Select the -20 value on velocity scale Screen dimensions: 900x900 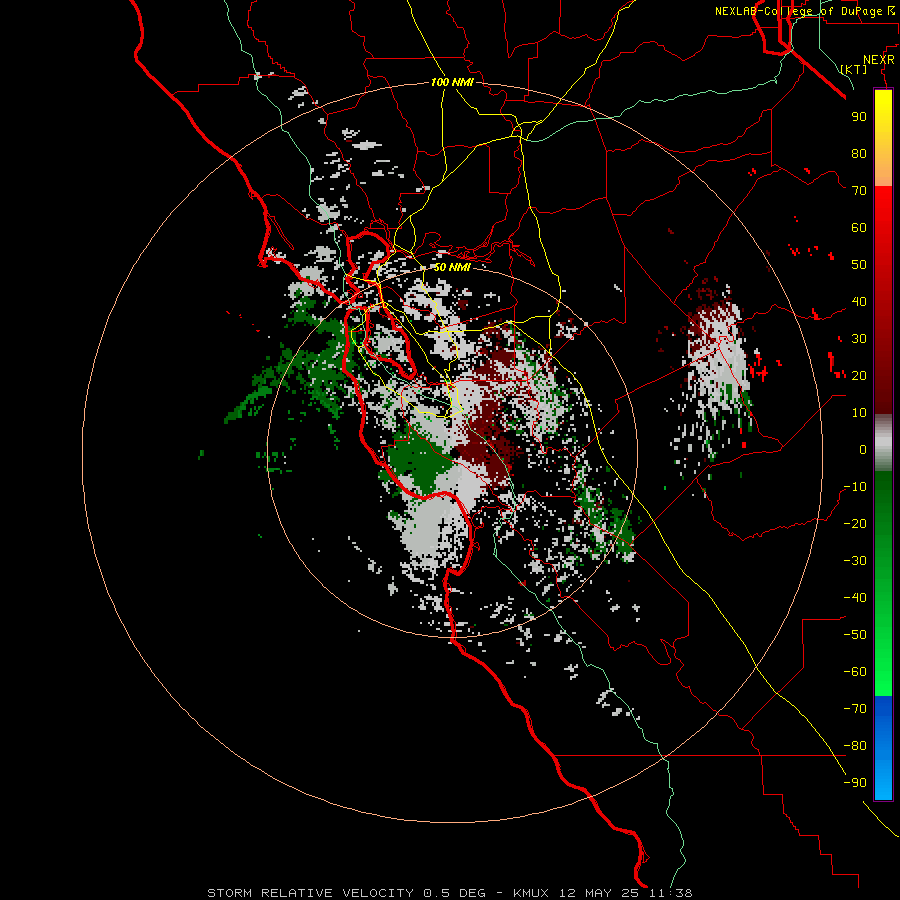tap(855, 523)
